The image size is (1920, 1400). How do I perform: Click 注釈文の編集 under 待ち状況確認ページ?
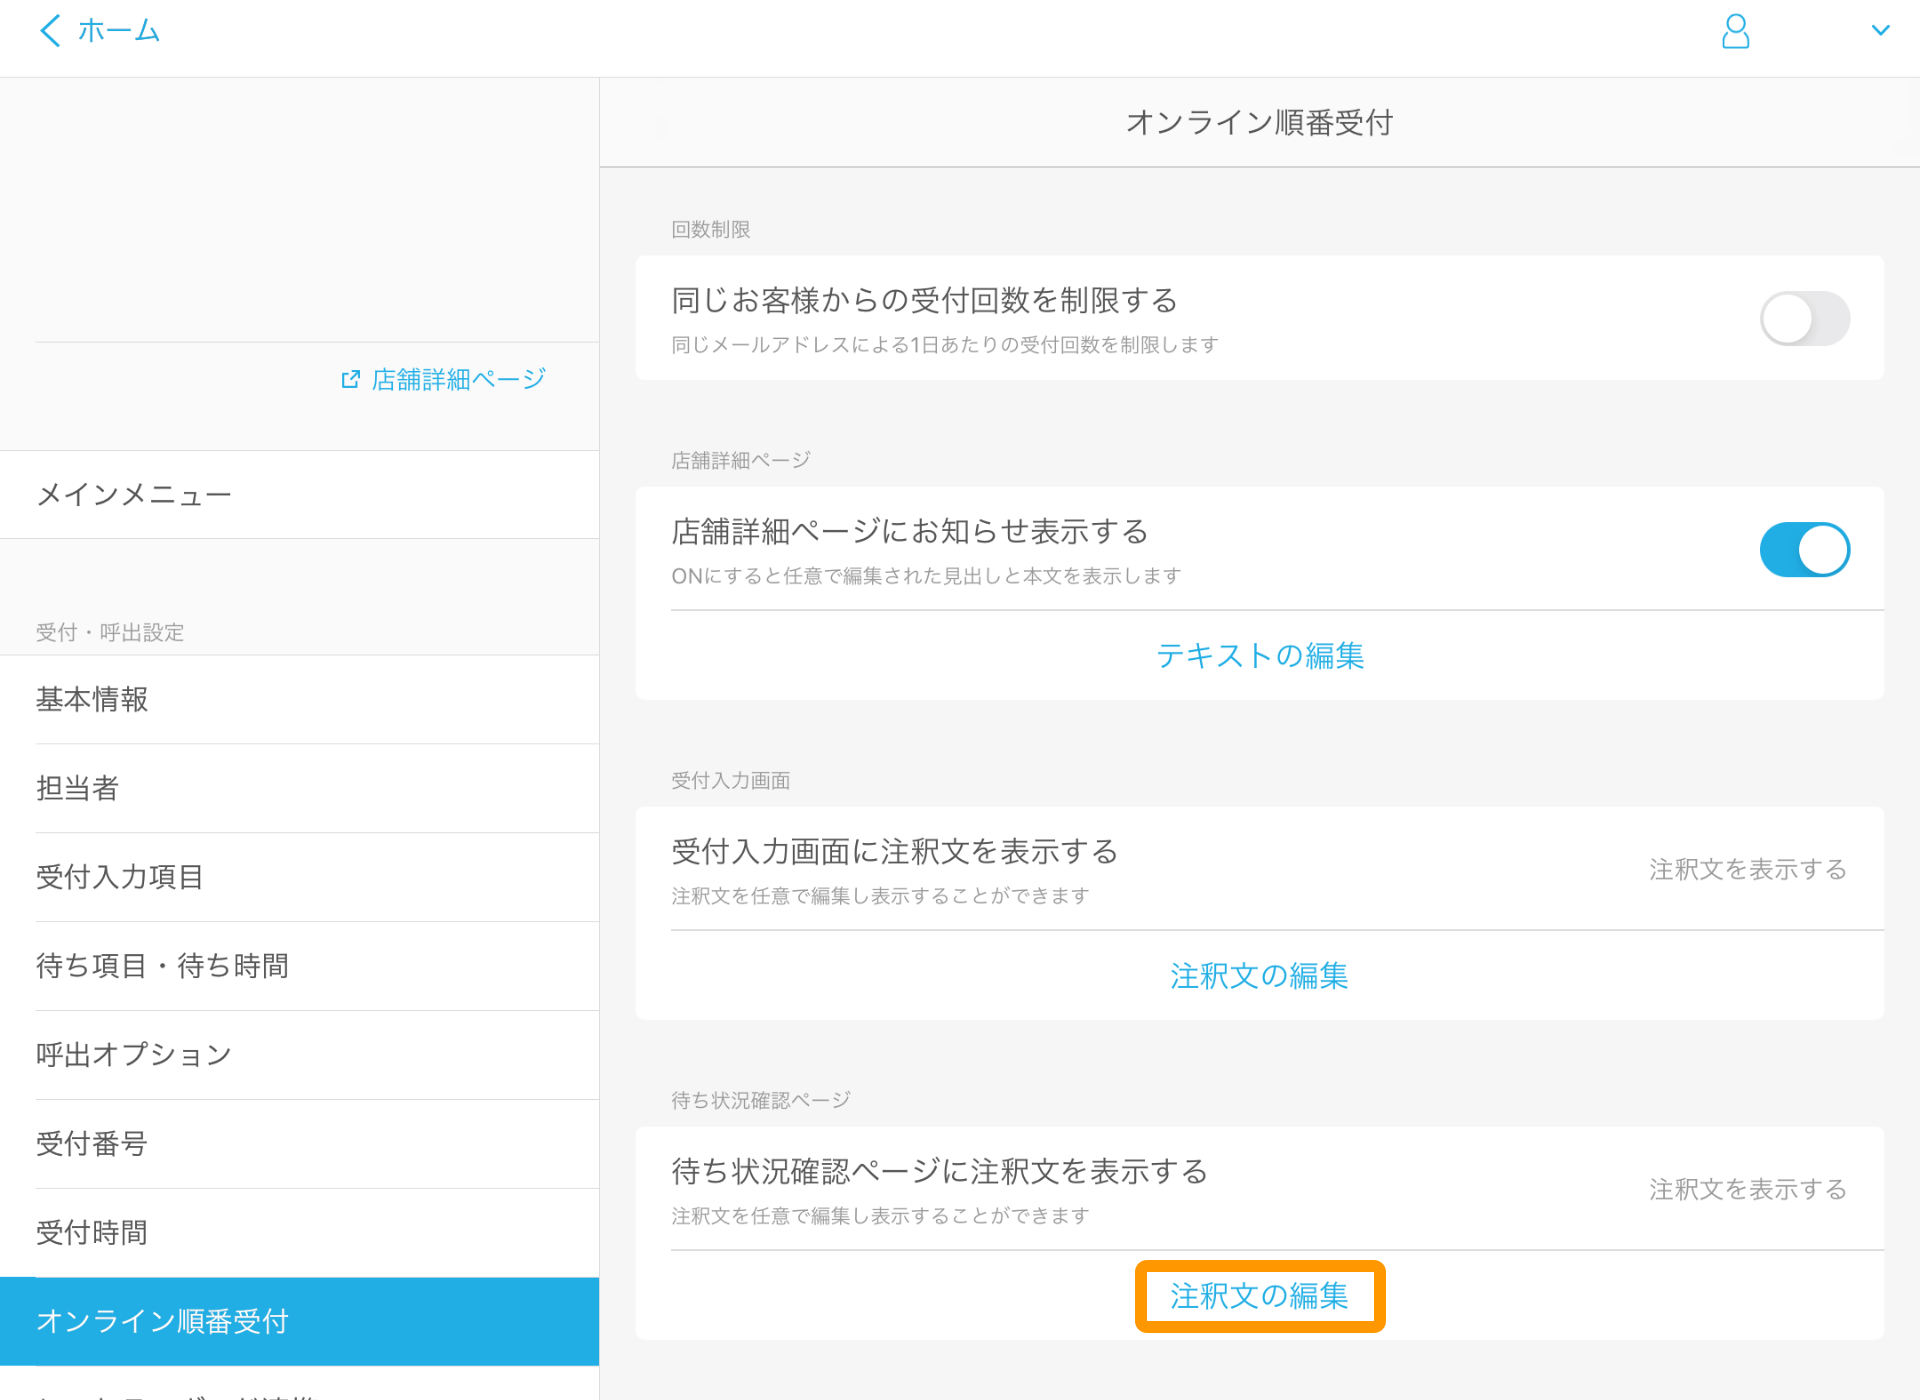click(x=1259, y=1296)
